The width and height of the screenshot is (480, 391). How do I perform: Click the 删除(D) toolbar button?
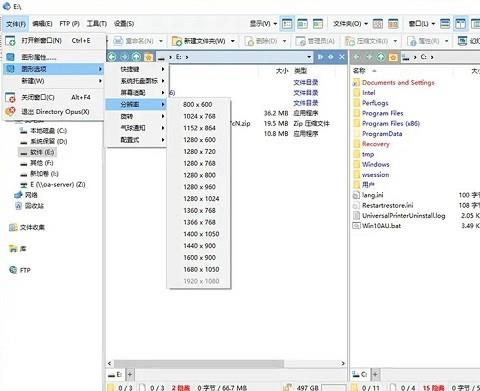click(x=261, y=41)
